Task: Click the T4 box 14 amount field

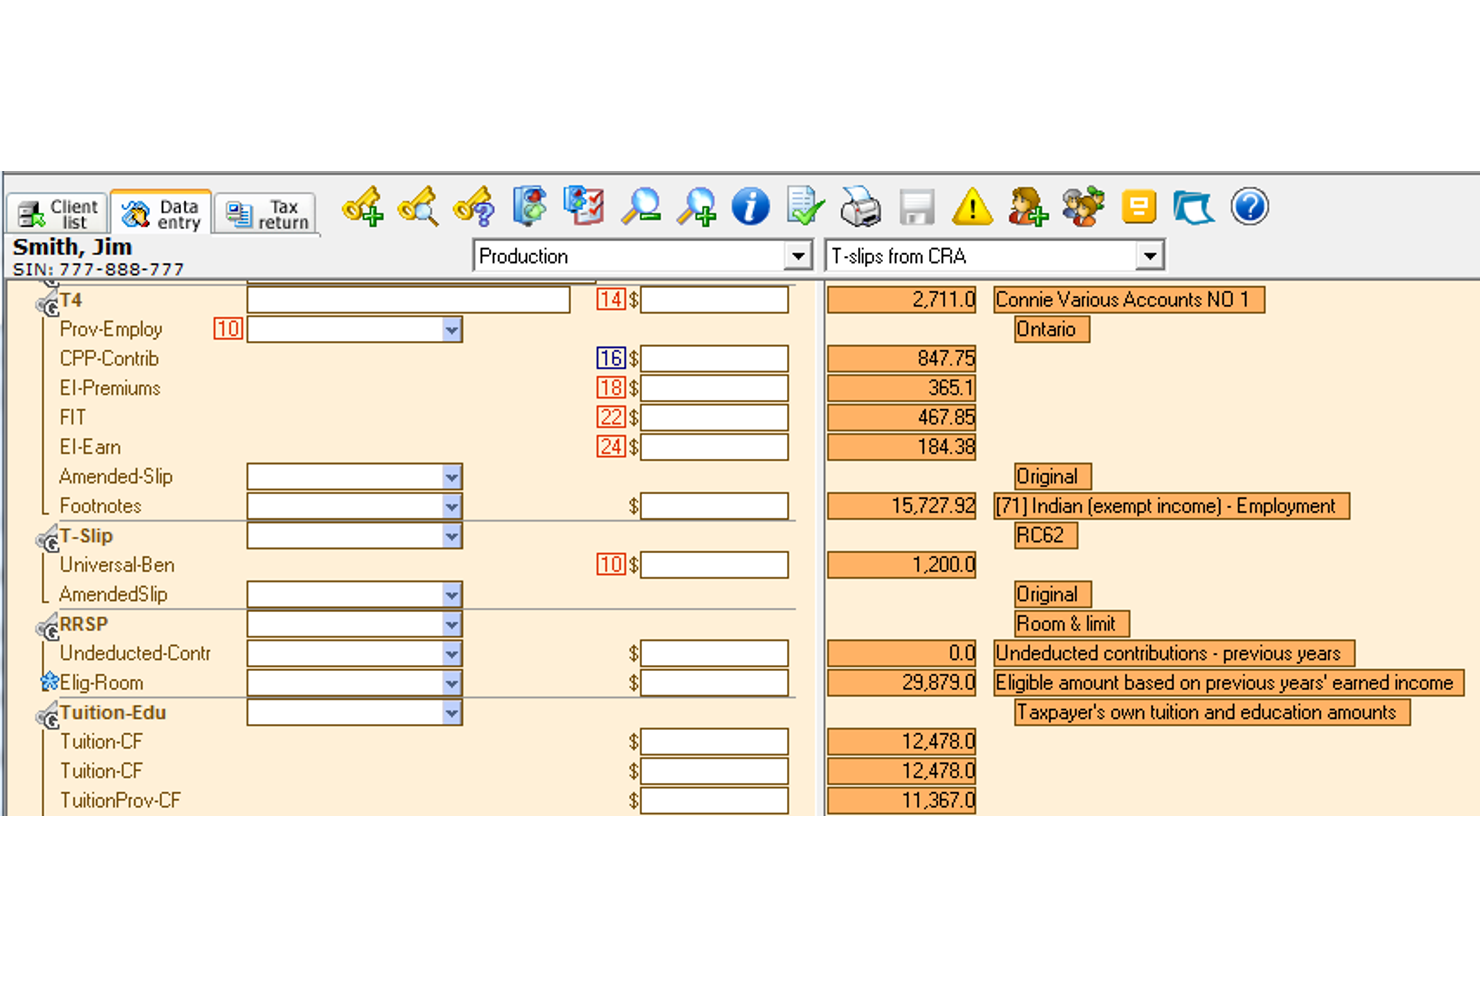Action: (x=714, y=300)
